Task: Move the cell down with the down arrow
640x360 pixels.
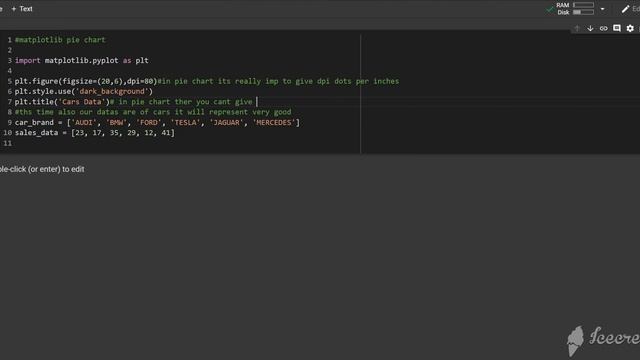Action: click(x=590, y=28)
